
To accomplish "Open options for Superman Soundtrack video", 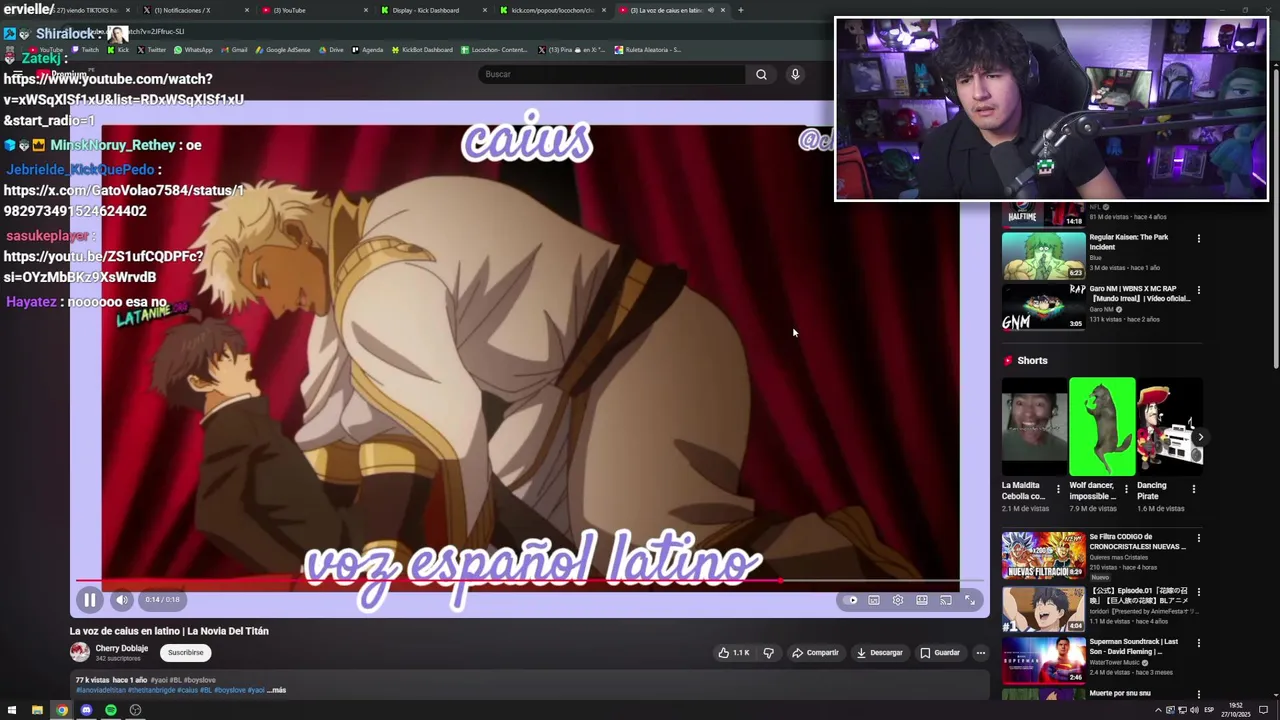I will click(1198, 643).
